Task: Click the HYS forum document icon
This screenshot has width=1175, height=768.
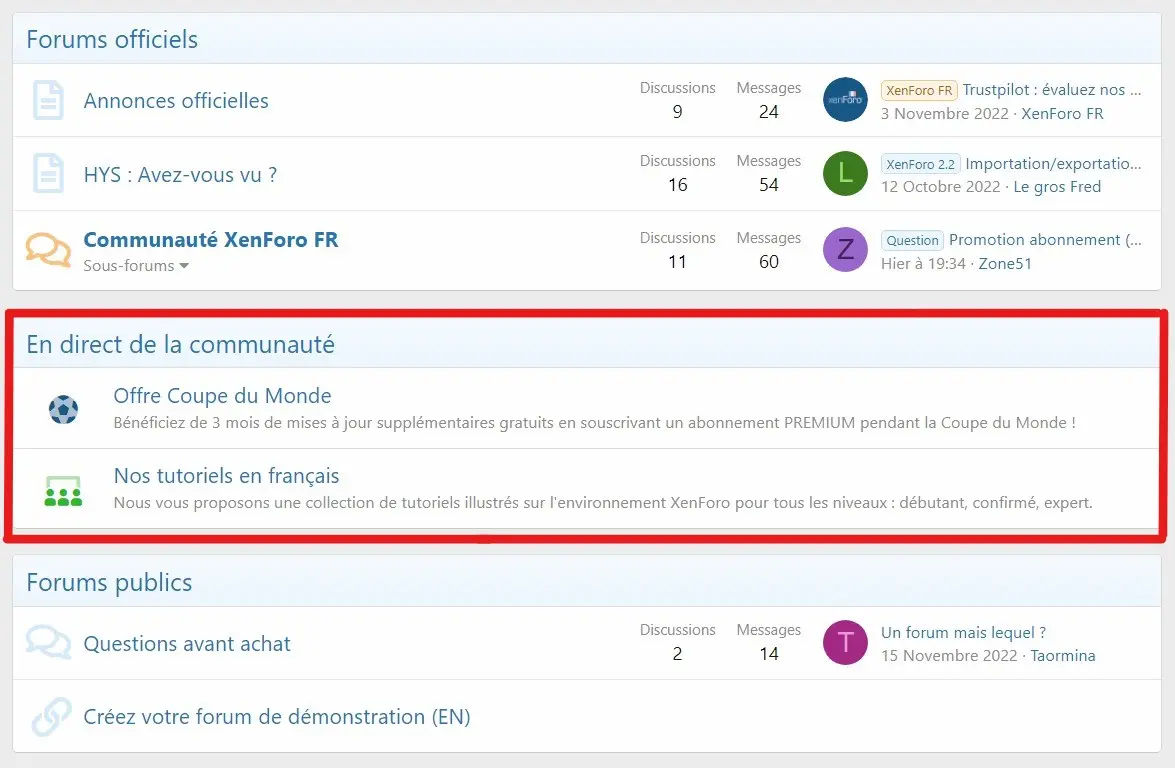Action: click(48, 174)
